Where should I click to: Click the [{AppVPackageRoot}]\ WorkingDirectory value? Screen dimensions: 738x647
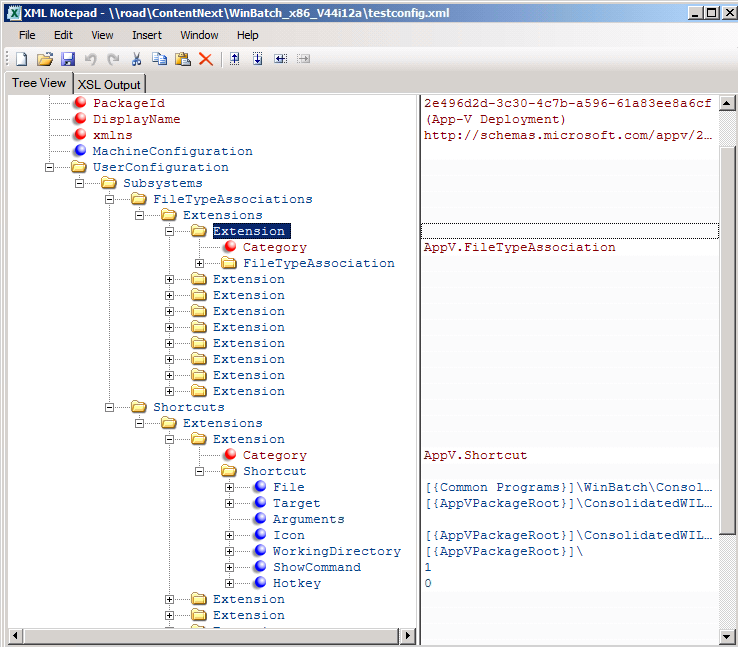(505, 551)
